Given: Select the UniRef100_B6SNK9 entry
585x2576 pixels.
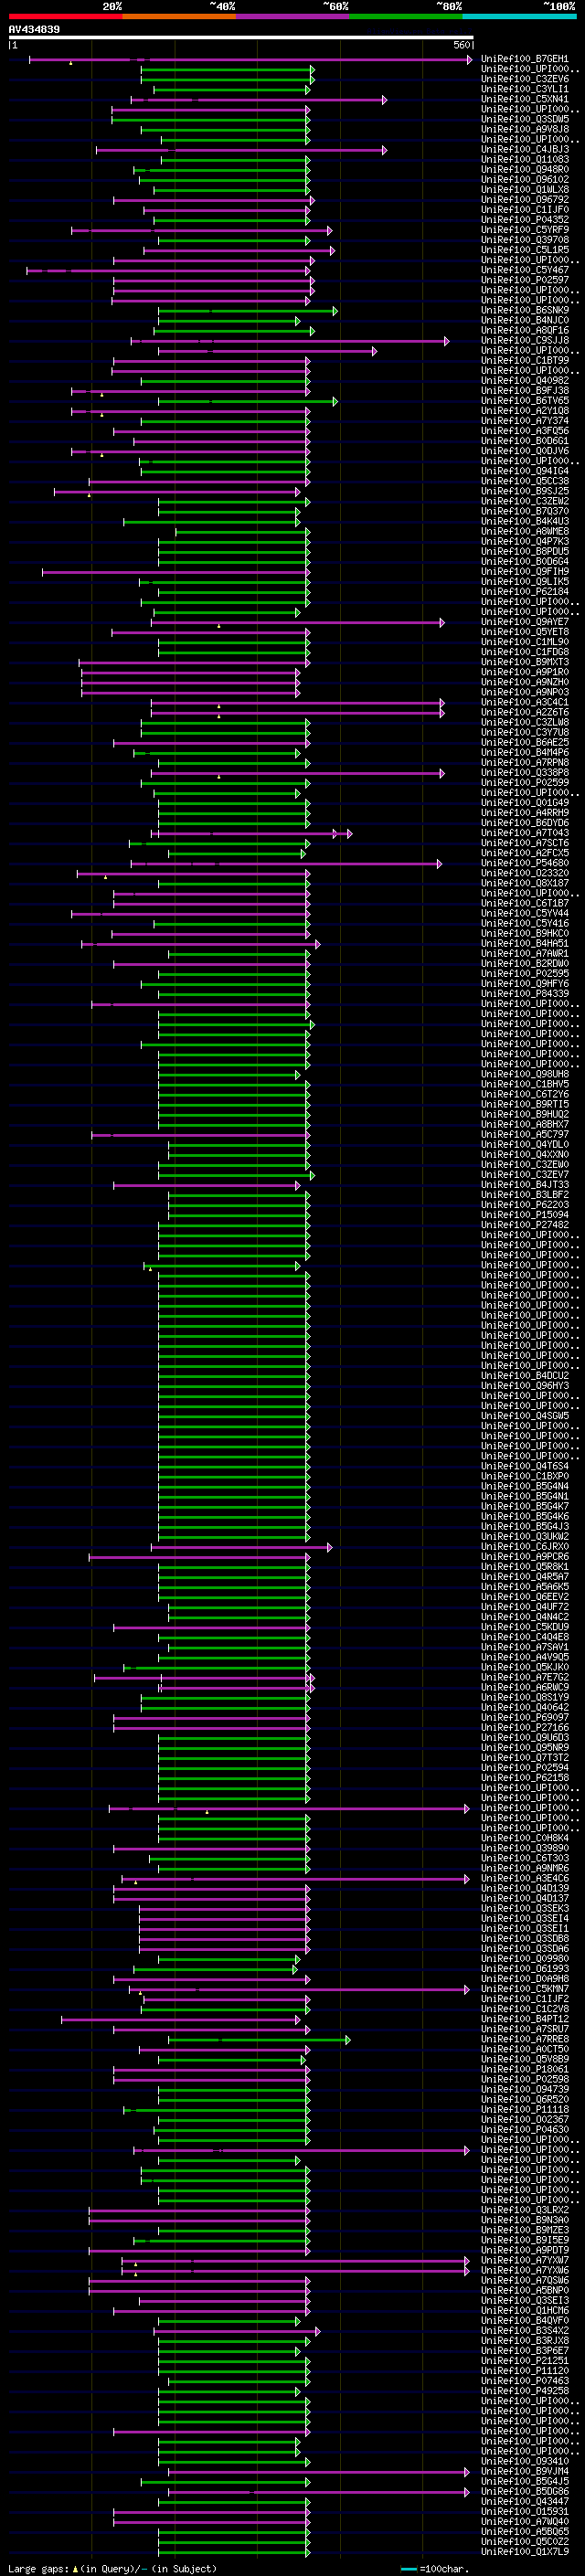Looking at the screenshot, I should pyautogui.click(x=524, y=310).
